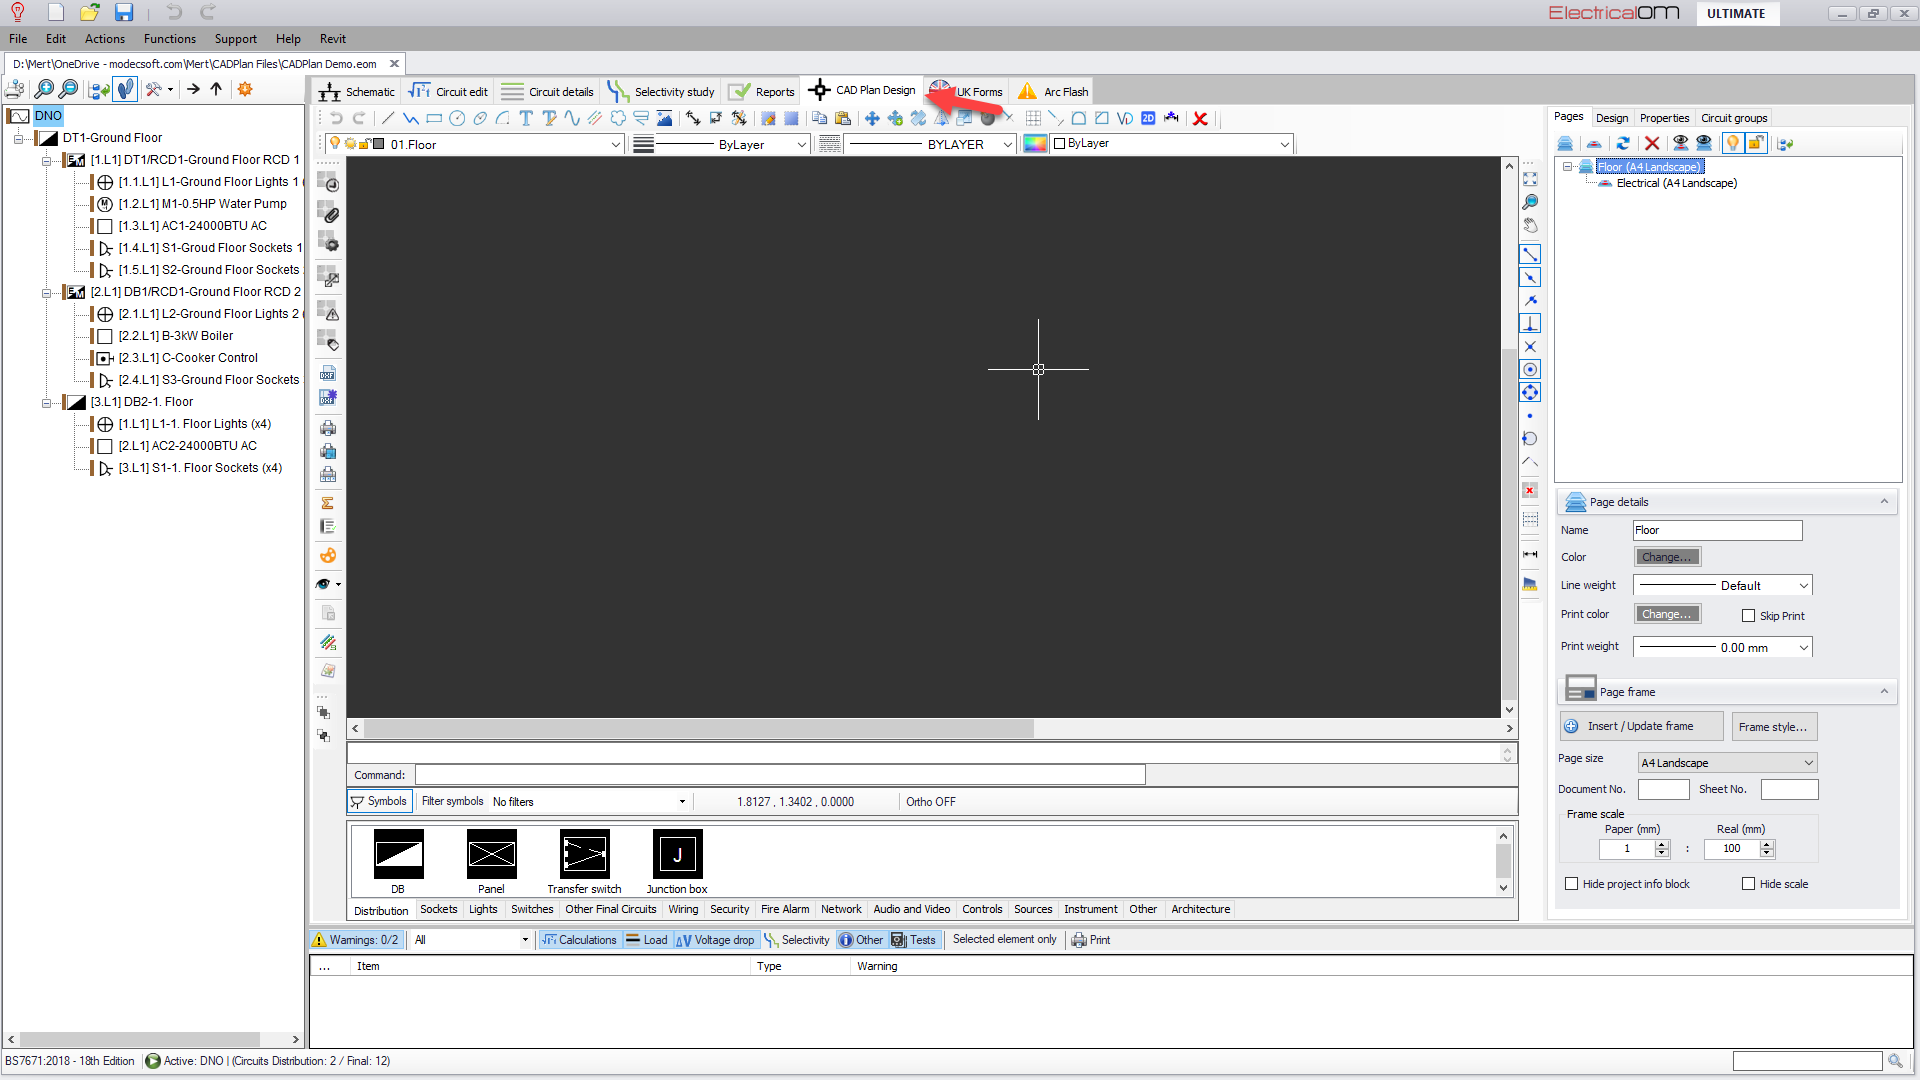Click the Paste clipboard icon in CAD toolbar
This screenshot has height=1080, width=1920.
coord(842,118)
